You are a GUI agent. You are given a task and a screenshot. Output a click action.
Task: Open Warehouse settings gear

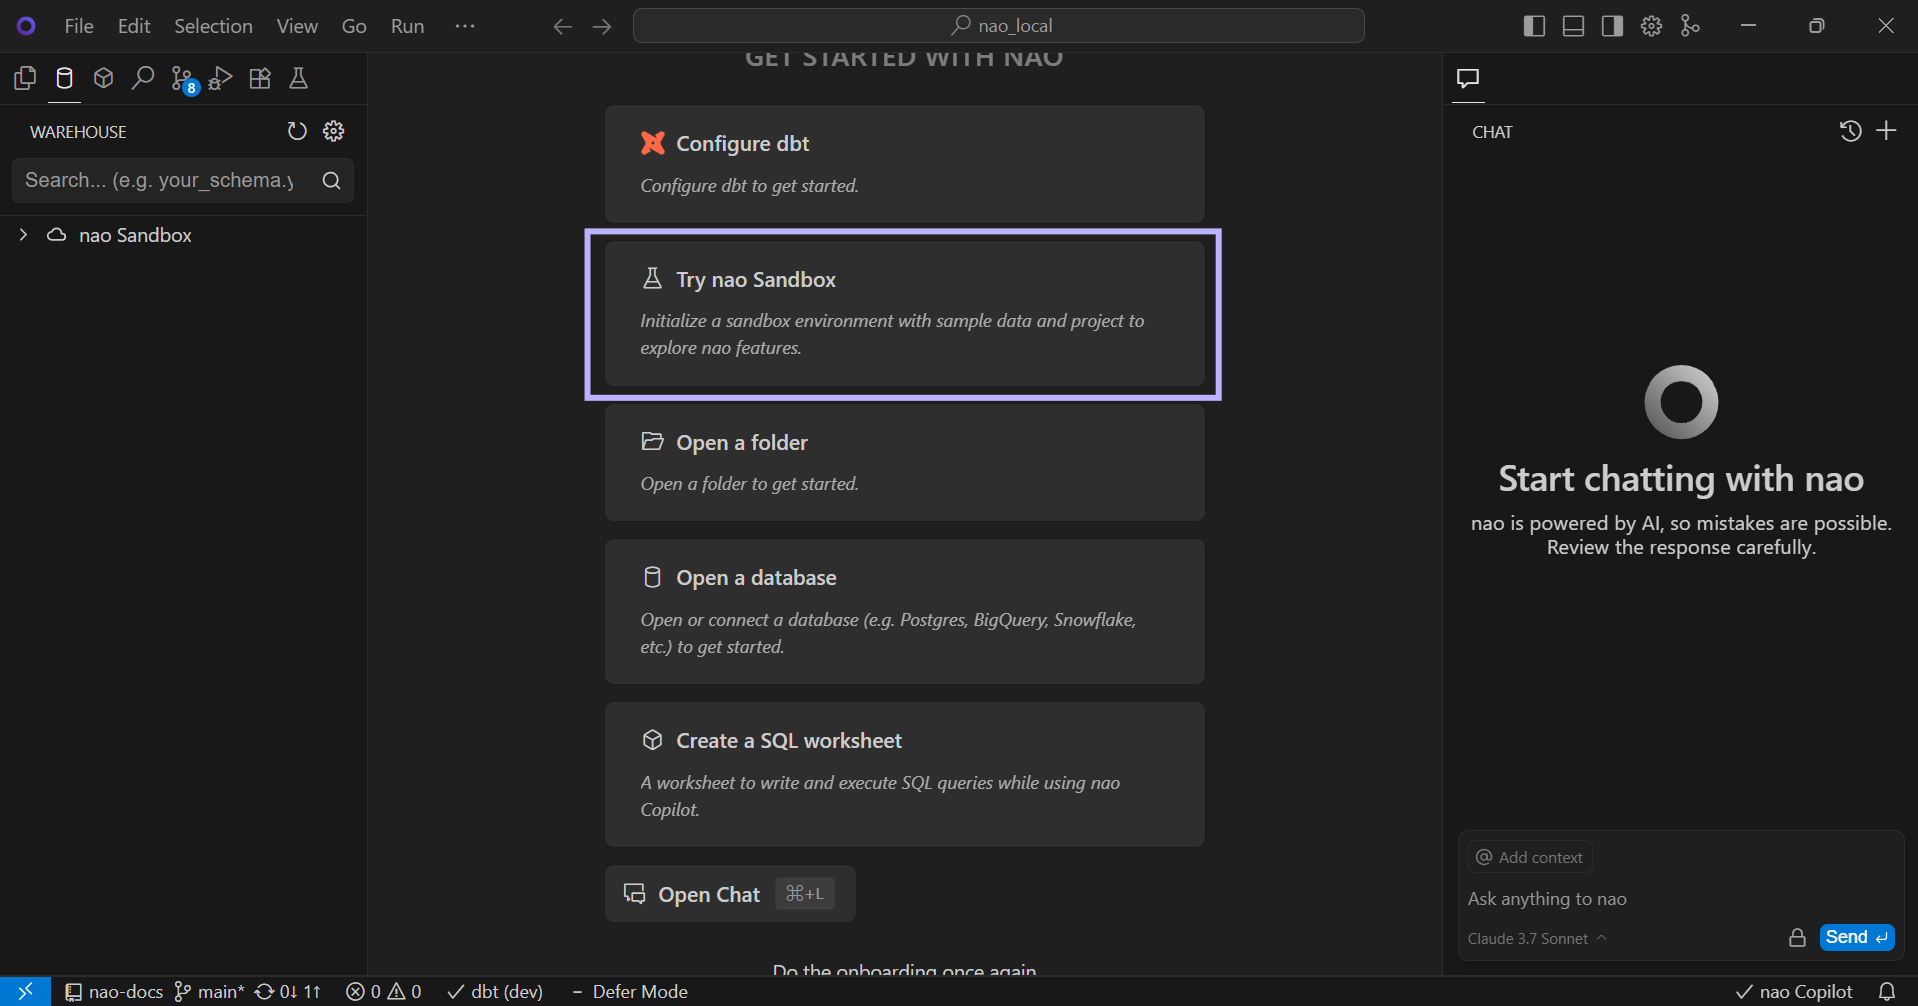pyautogui.click(x=334, y=131)
